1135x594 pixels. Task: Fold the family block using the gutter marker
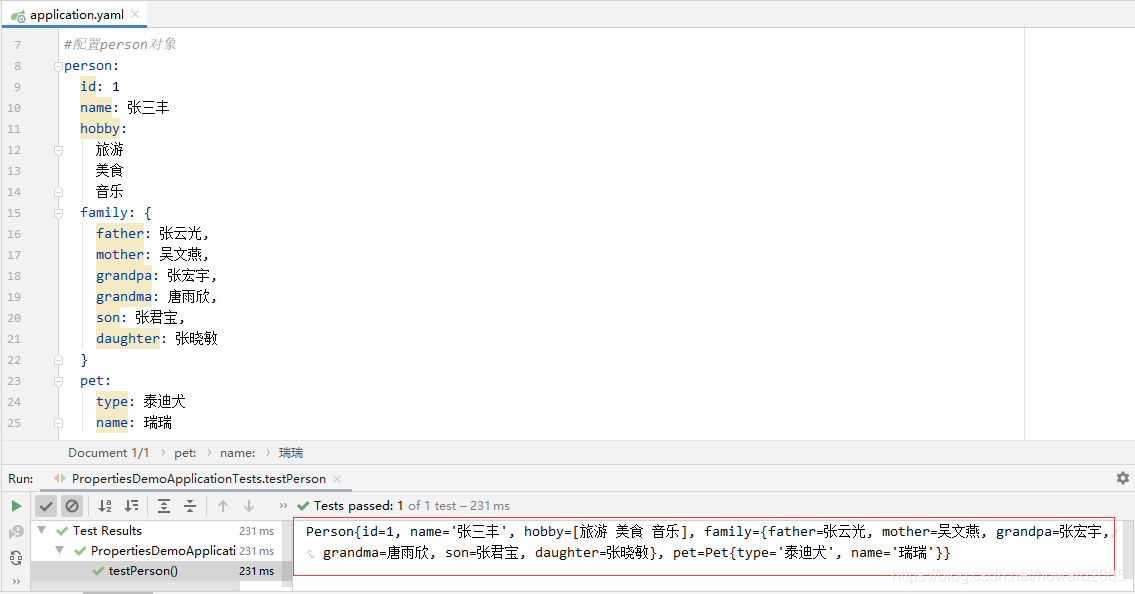tap(58, 212)
